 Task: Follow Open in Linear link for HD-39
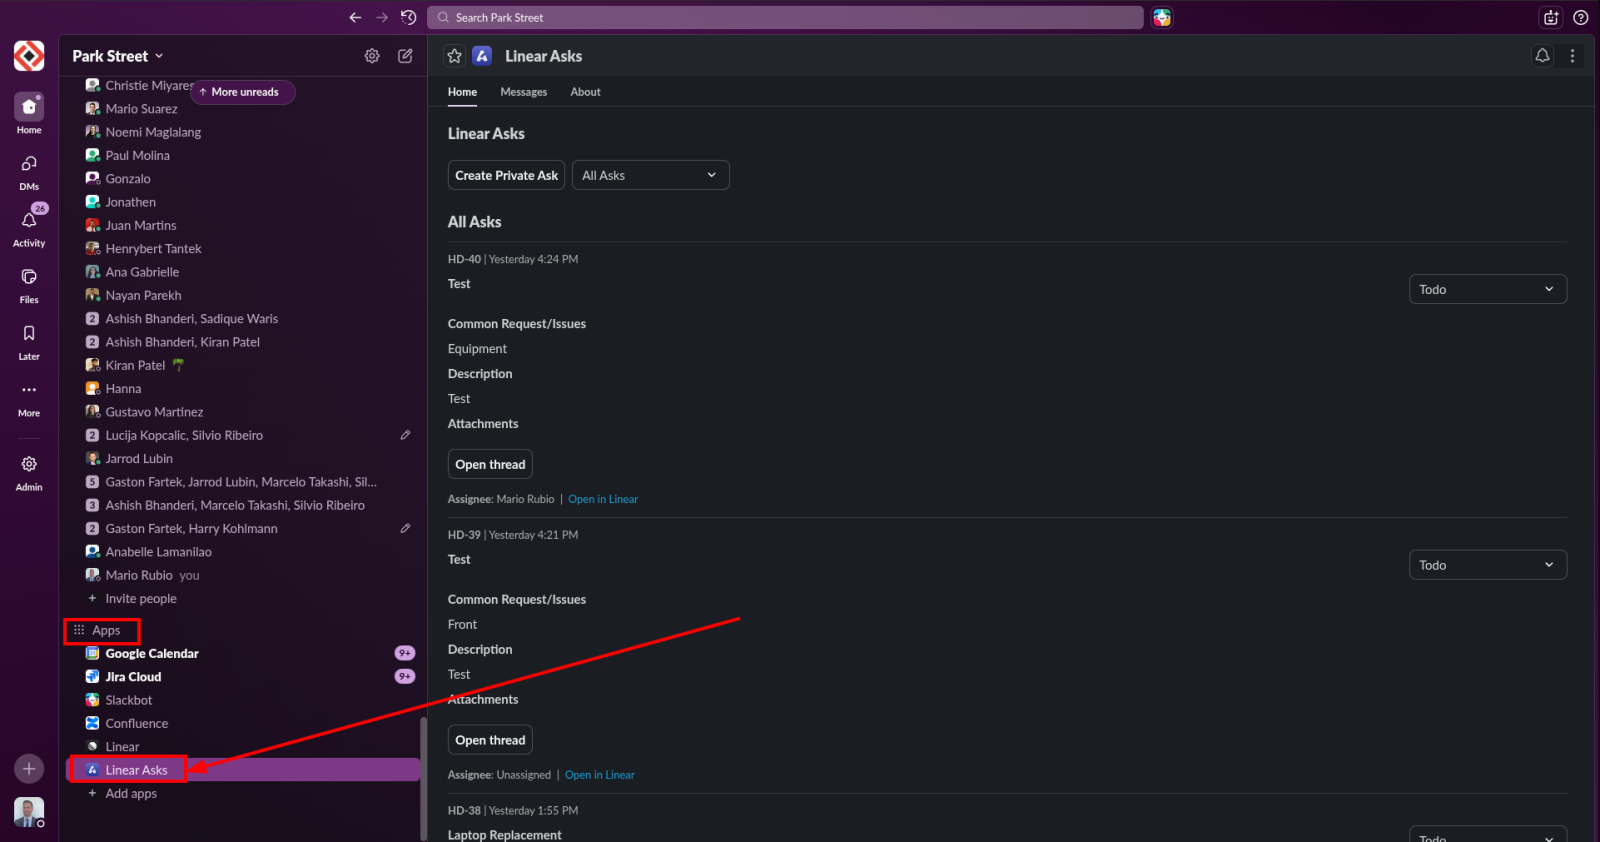click(x=600, y=775)
